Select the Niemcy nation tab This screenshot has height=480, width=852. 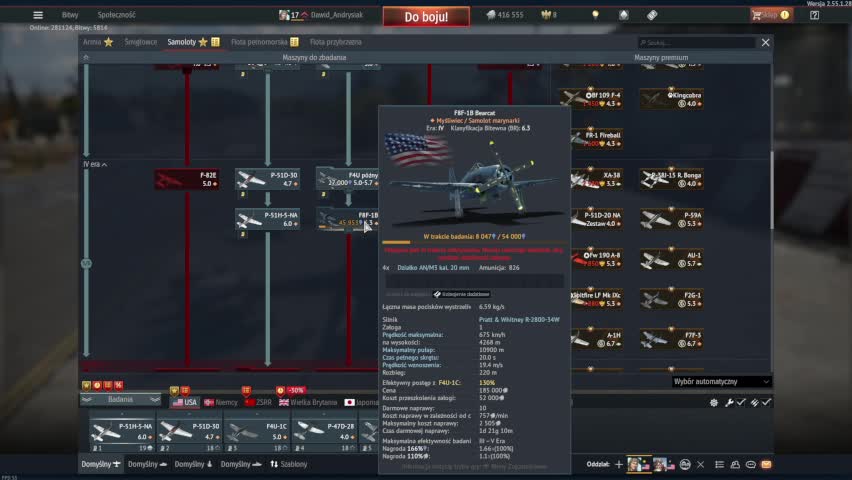(221, 402)
